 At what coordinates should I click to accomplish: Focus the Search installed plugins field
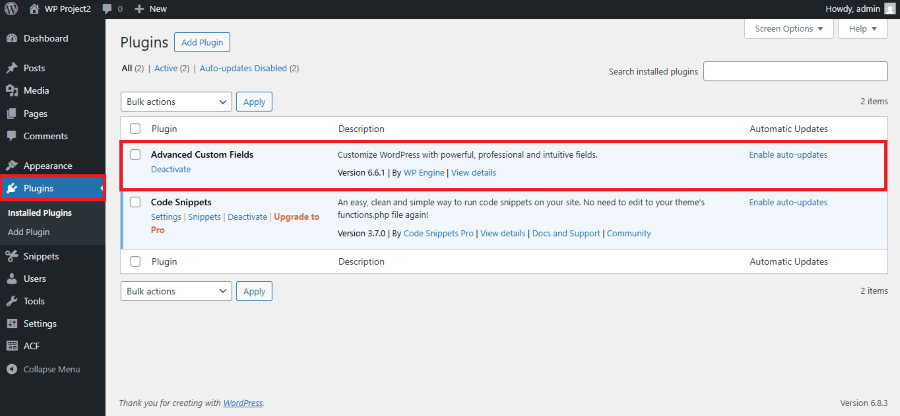tap(795, 72)
